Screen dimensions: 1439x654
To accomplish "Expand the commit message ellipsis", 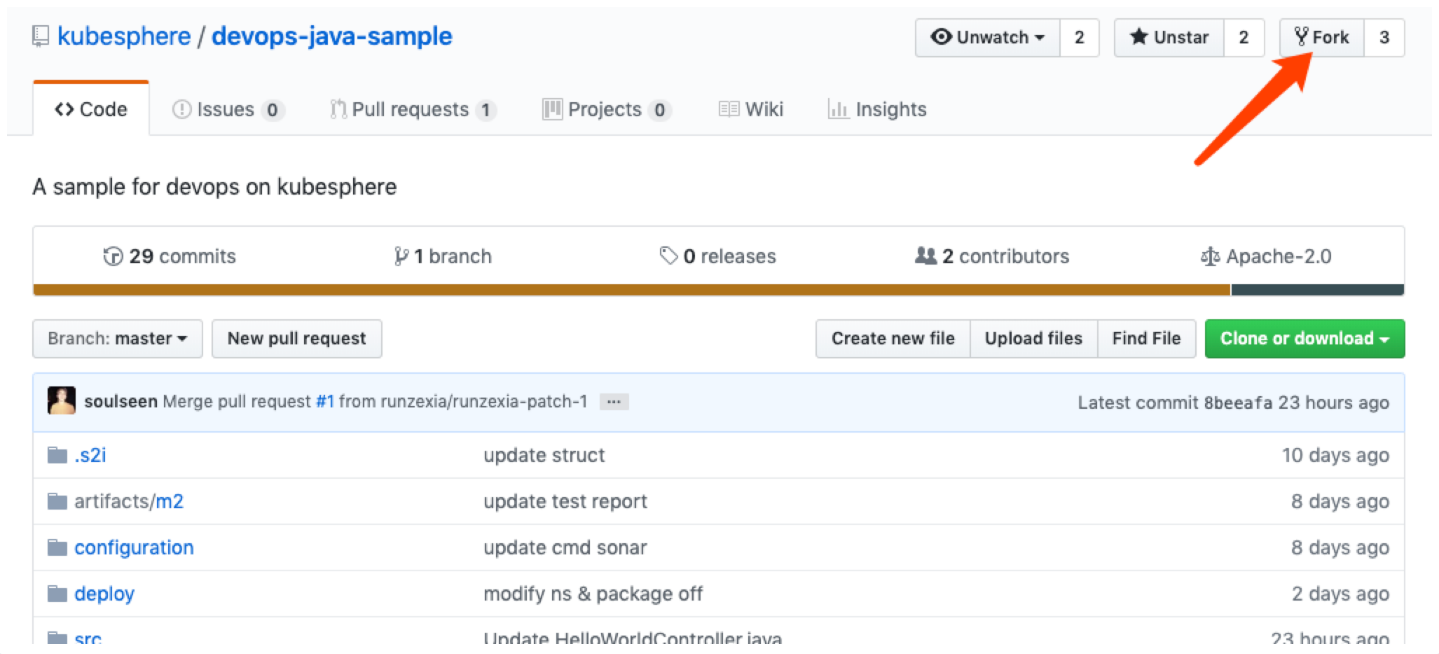I will point(614,402).
